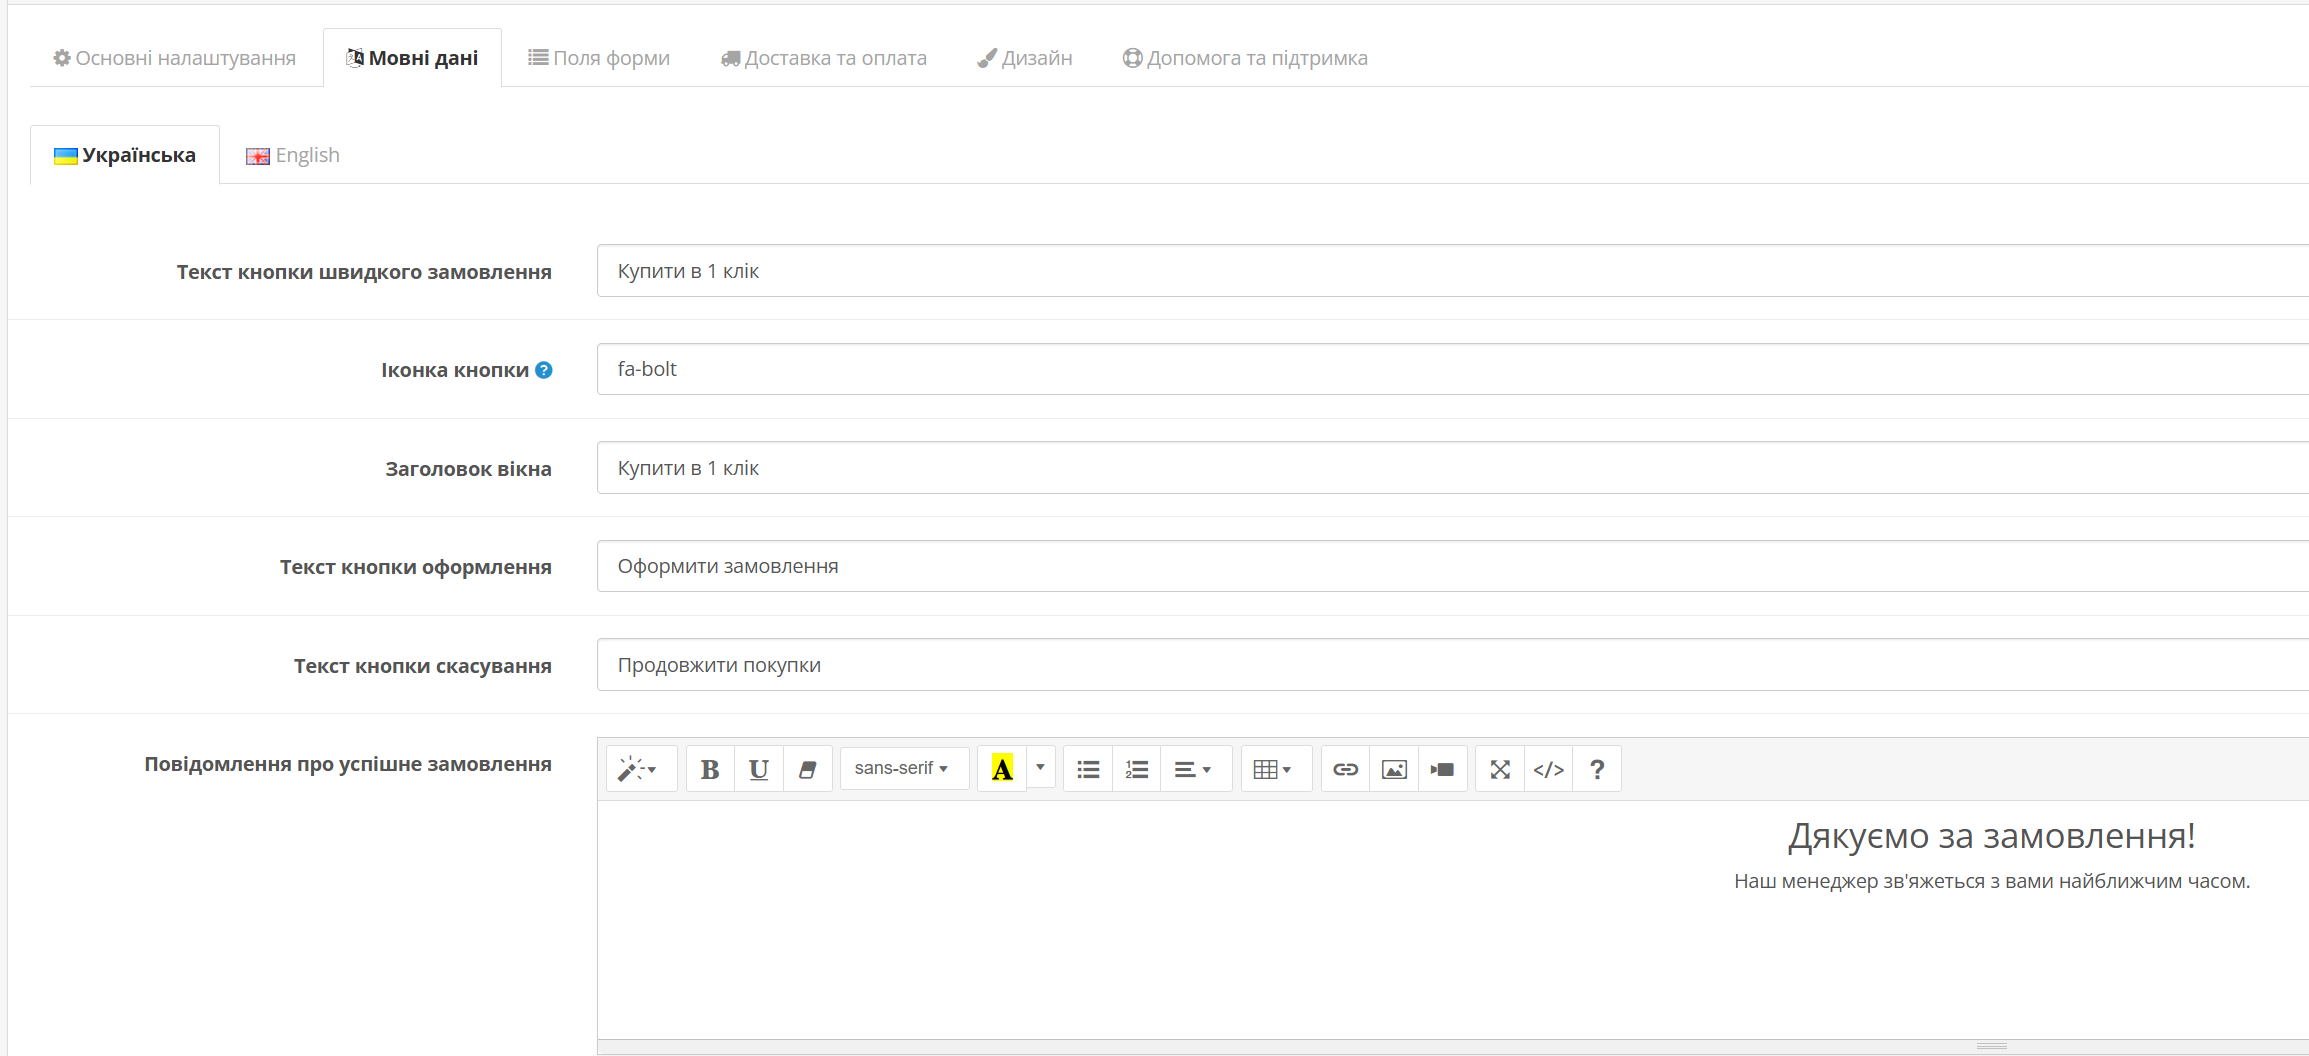2309x1056 pixels.
Task: Click the Іконка кнопки fa-bolt input field
Action: click(x=1452, y=369)
